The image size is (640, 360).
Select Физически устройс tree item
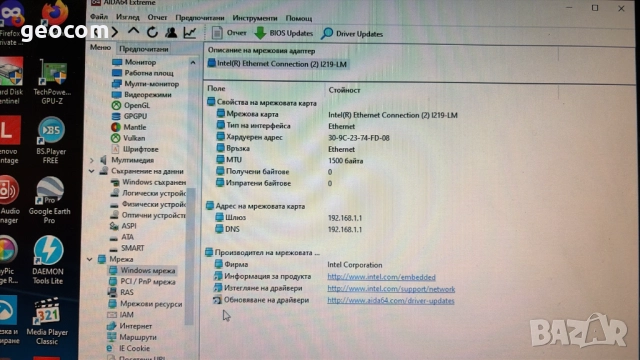pos(153,204)
